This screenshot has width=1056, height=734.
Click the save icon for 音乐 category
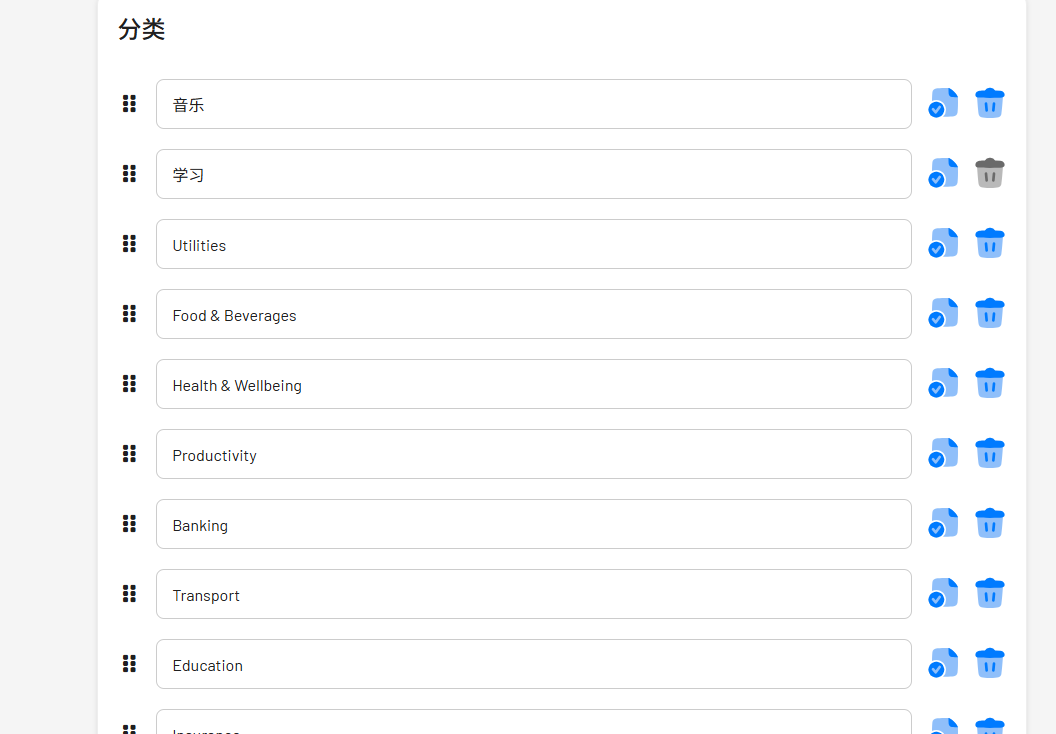pyautogui.click(x=943, y=104)
